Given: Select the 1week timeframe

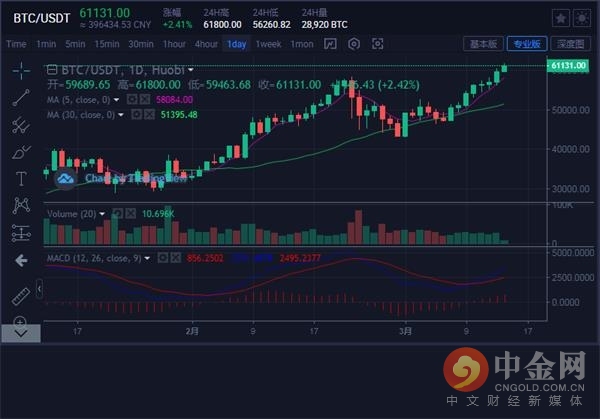Looking at the screenshot, I should 269,44.
